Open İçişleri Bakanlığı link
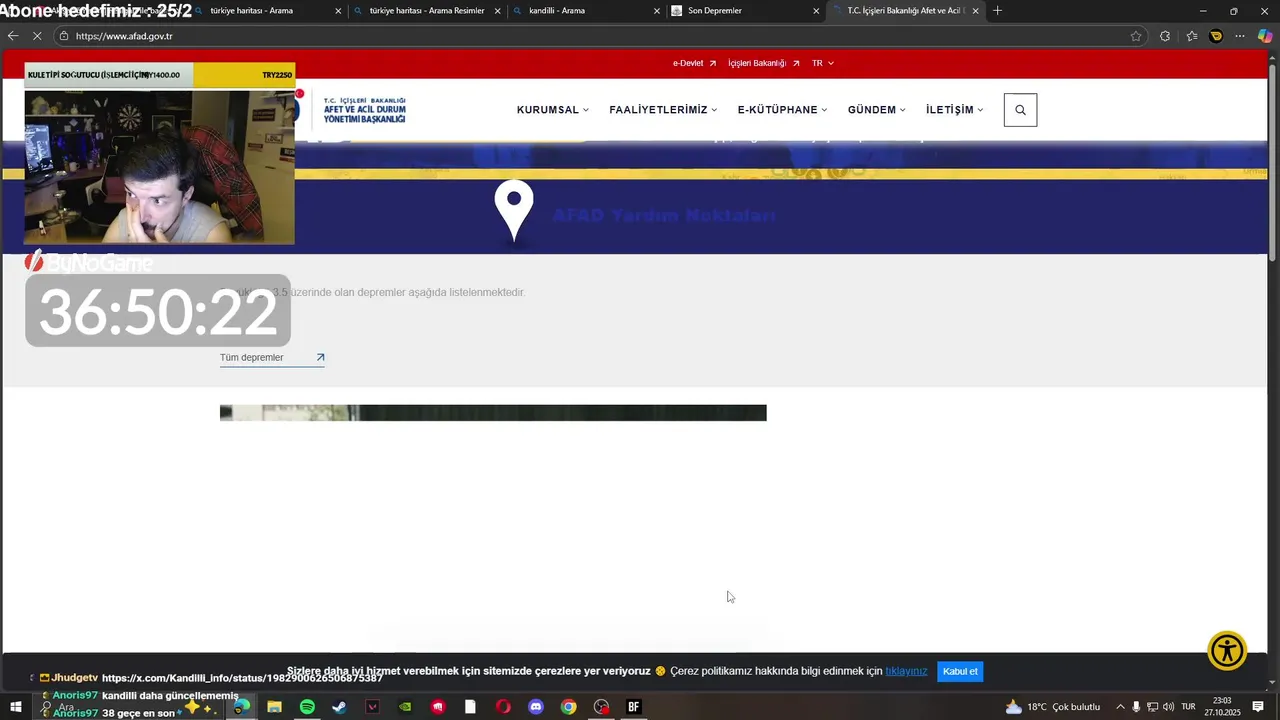The image size is (1280, 720). pyautogui.click(x=764, y=63)
